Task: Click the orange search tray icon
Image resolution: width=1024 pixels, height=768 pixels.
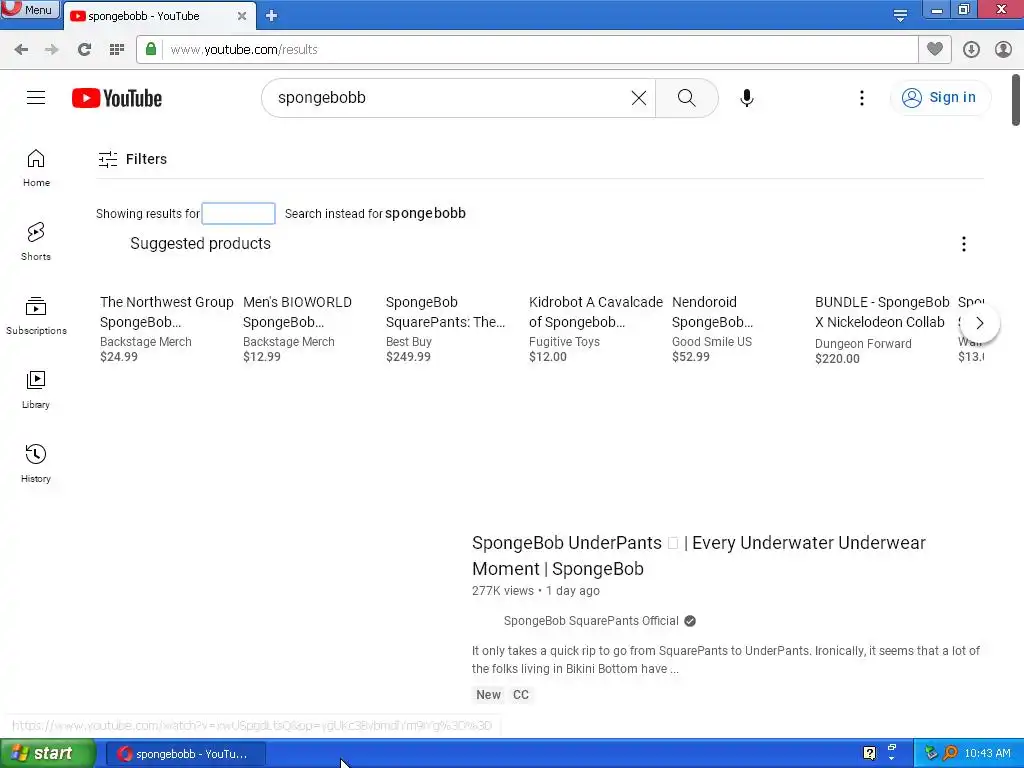Action: [x=950, y=753]
